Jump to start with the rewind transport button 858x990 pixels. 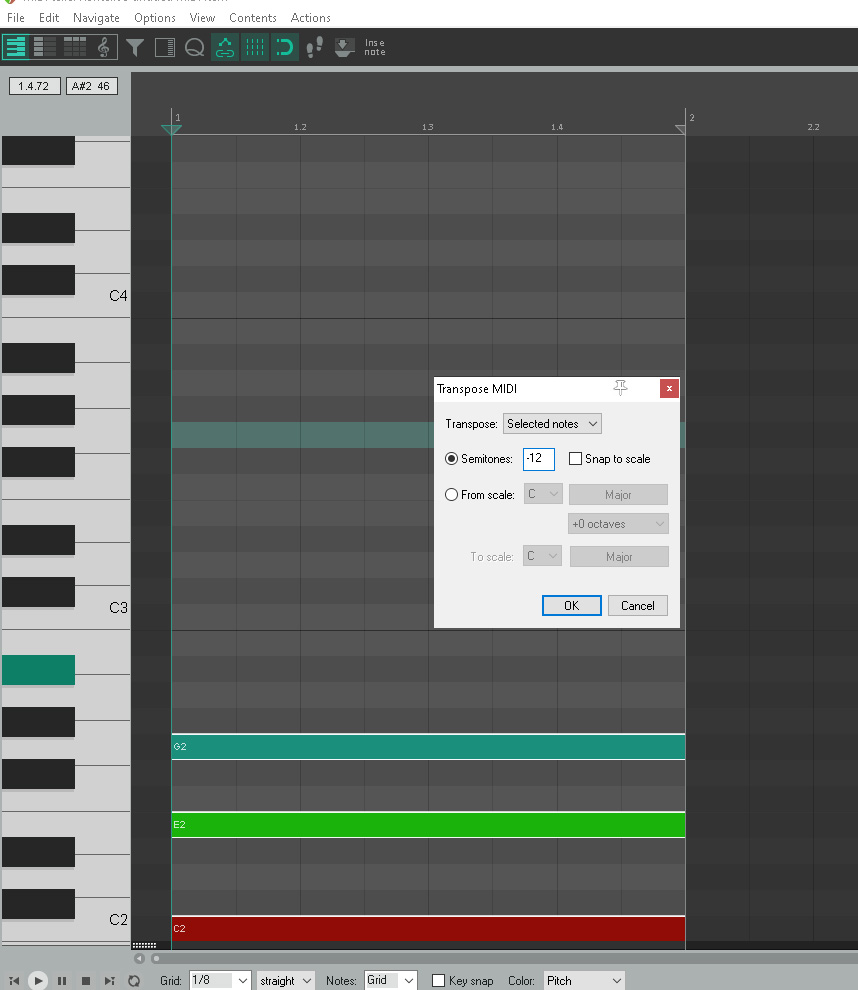coord(14,981)
